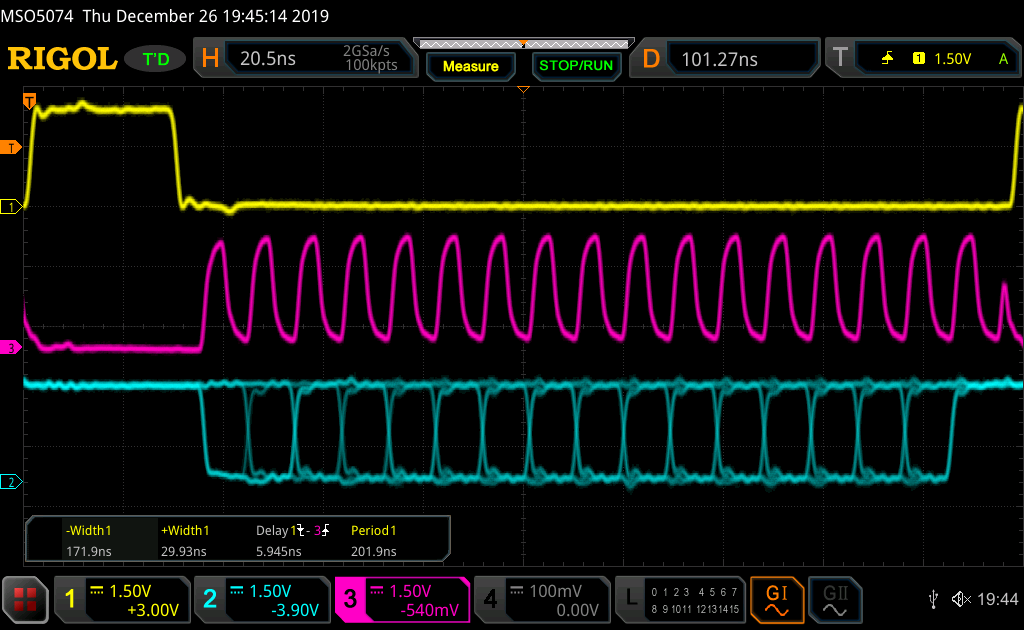Tap channel 3 offset -540mV value
Screen dimensions: 1024x630
pos(430,610)
